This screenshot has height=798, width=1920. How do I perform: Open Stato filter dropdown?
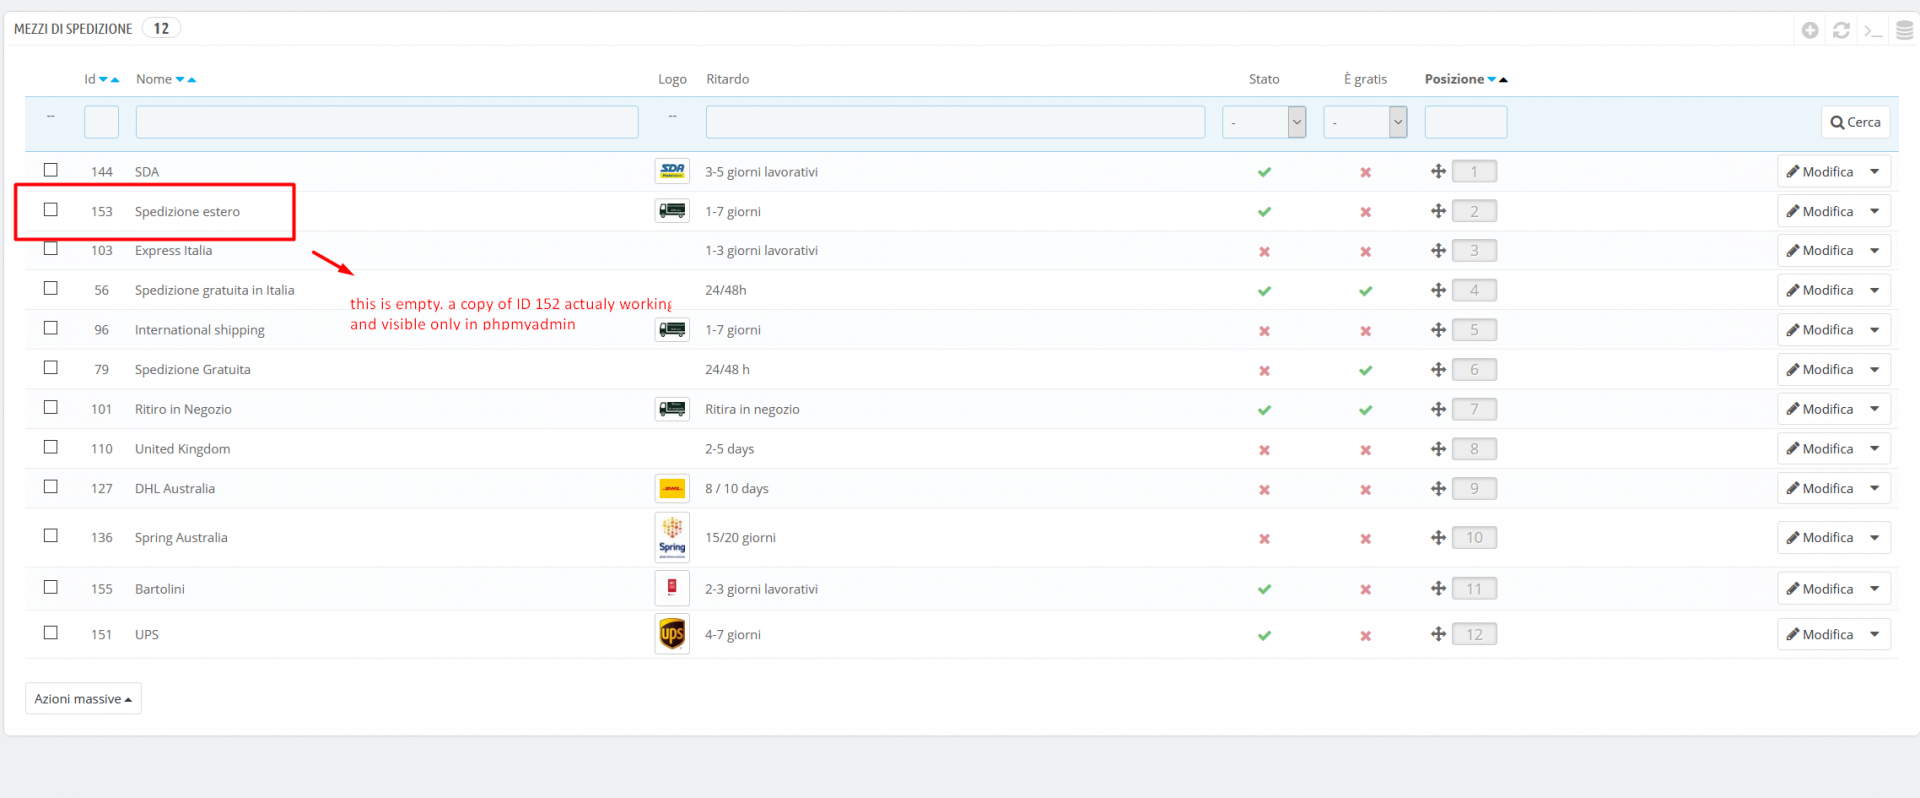point(1264,122)
